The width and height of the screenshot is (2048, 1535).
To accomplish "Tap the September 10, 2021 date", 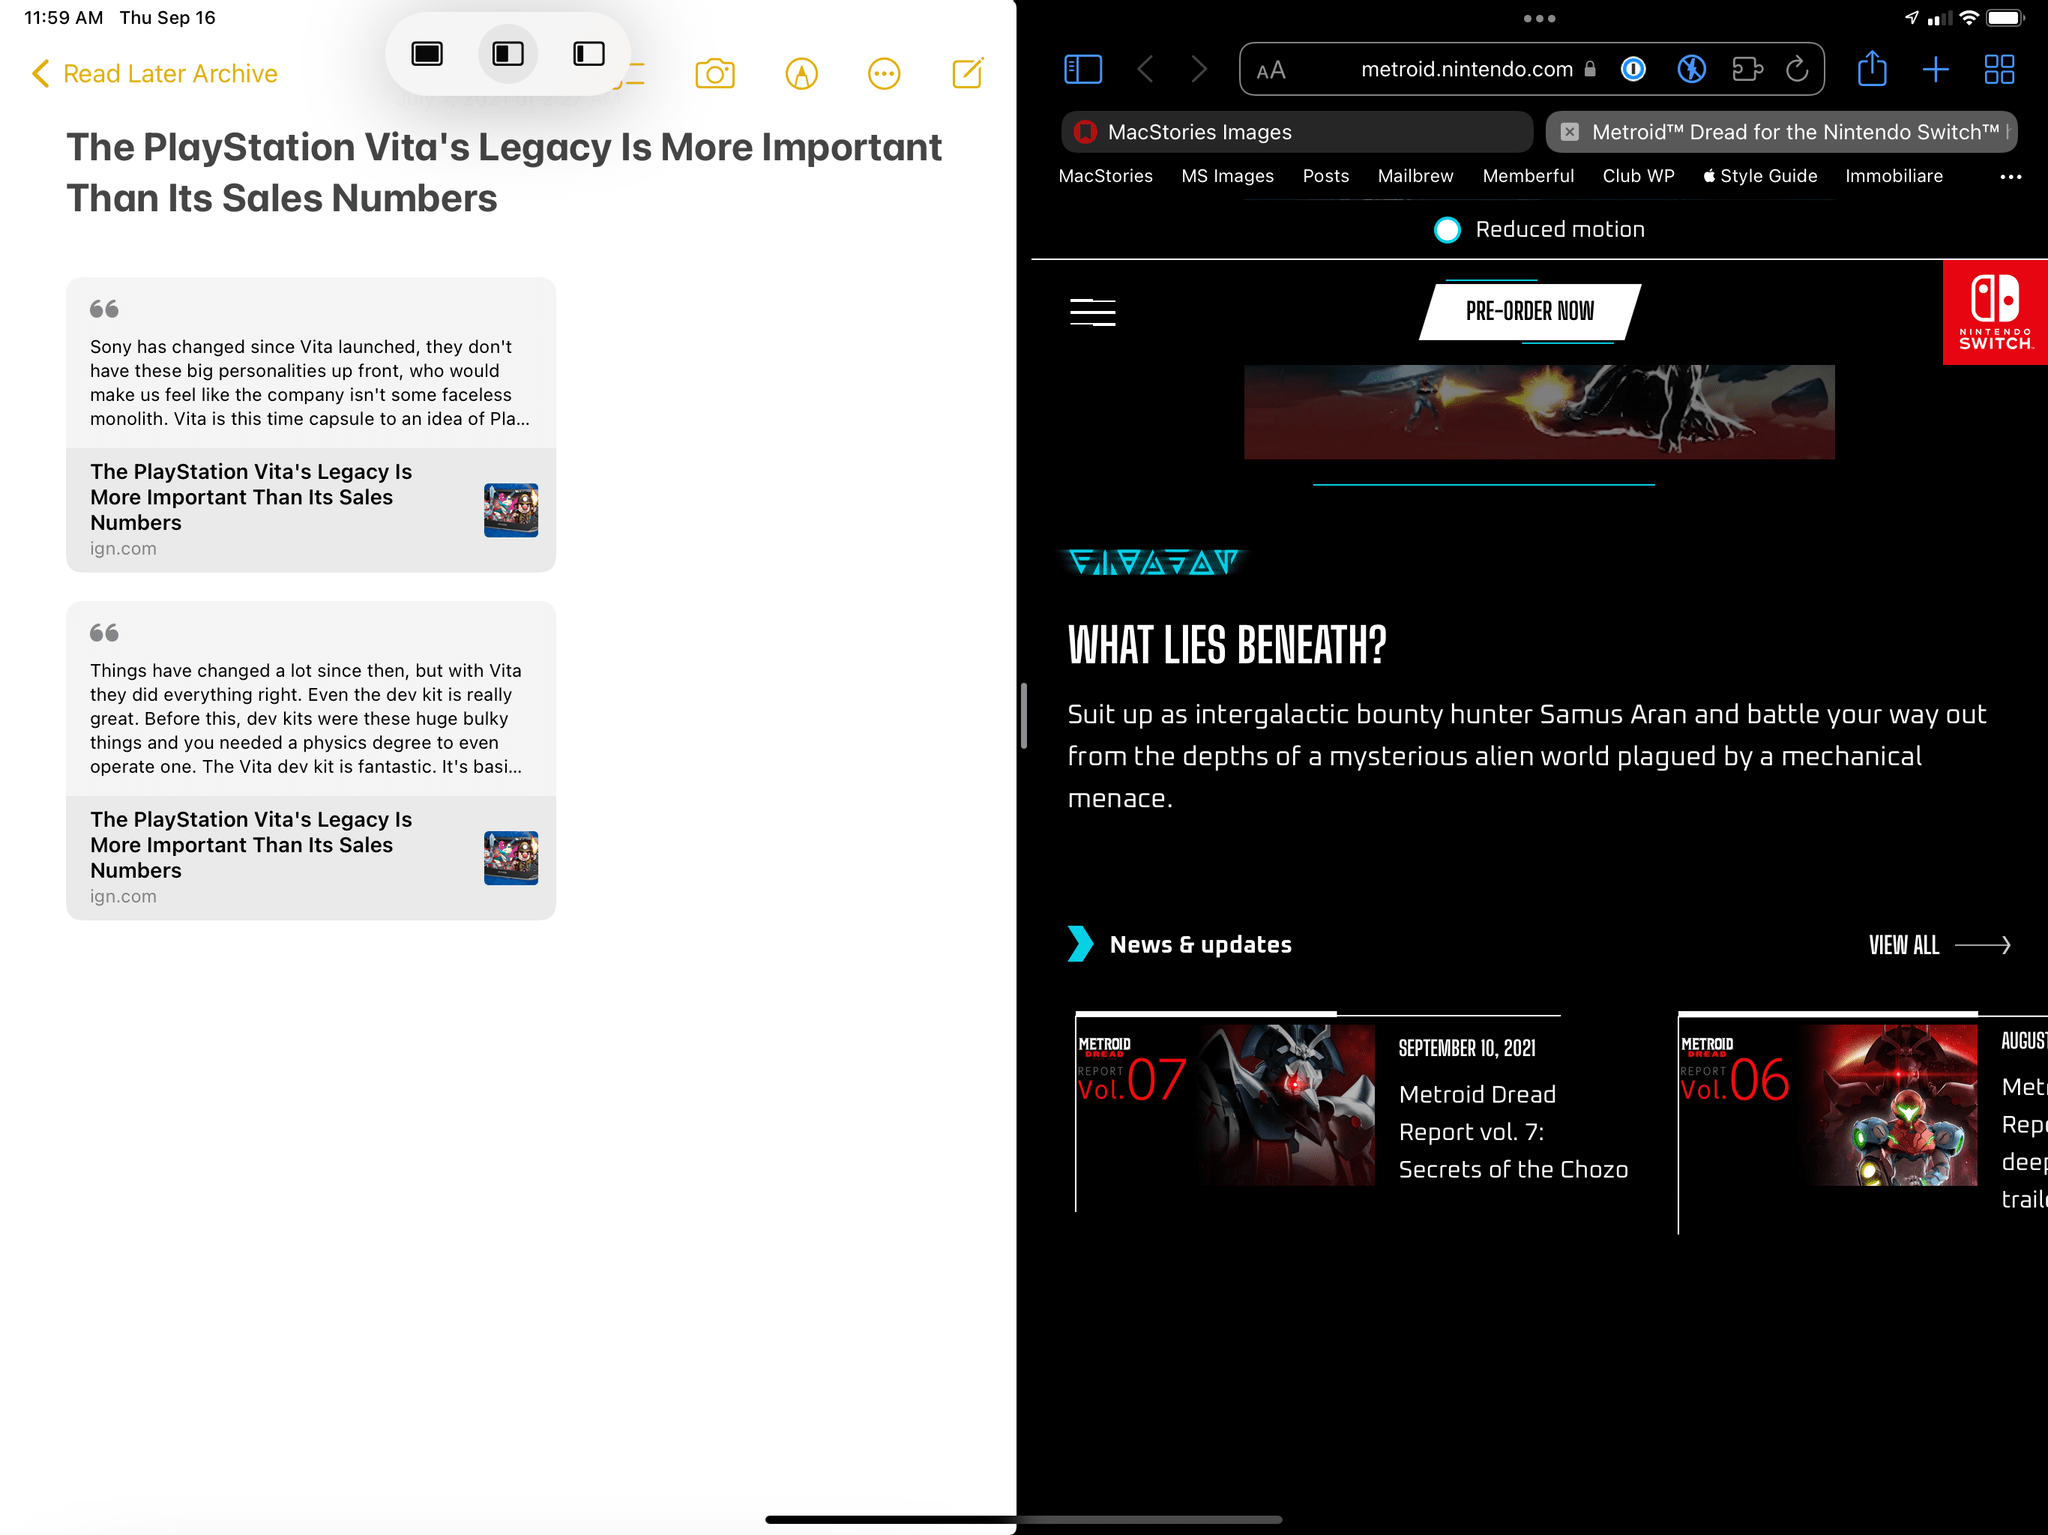I will click(1467, 1048).
